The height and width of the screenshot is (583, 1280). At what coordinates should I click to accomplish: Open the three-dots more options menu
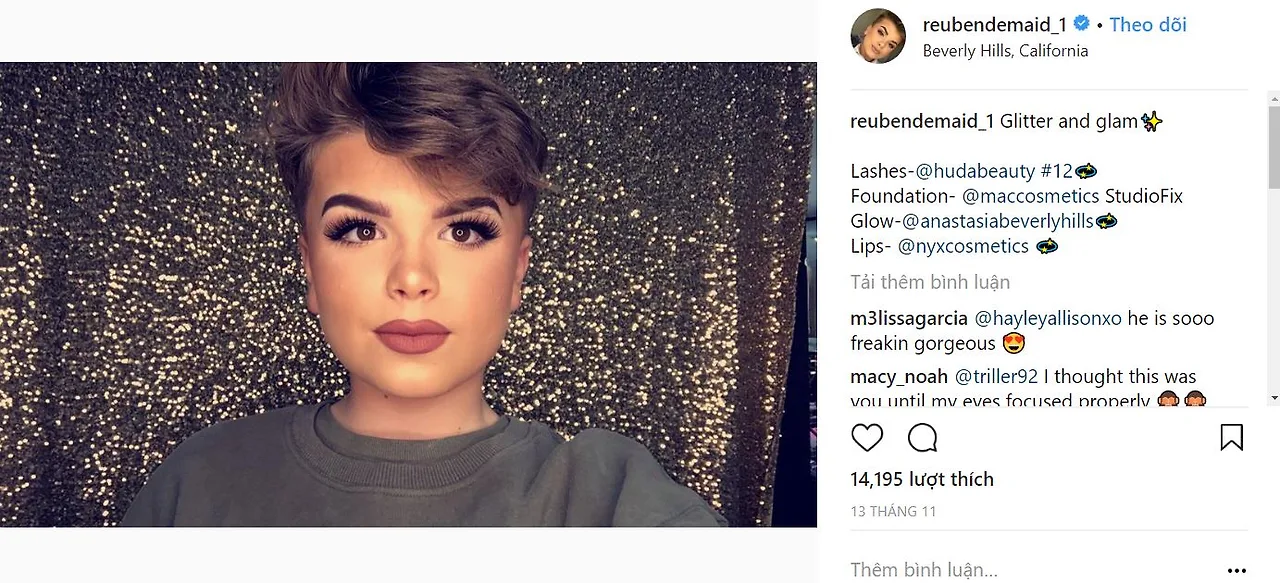(x=1237, y=570)
